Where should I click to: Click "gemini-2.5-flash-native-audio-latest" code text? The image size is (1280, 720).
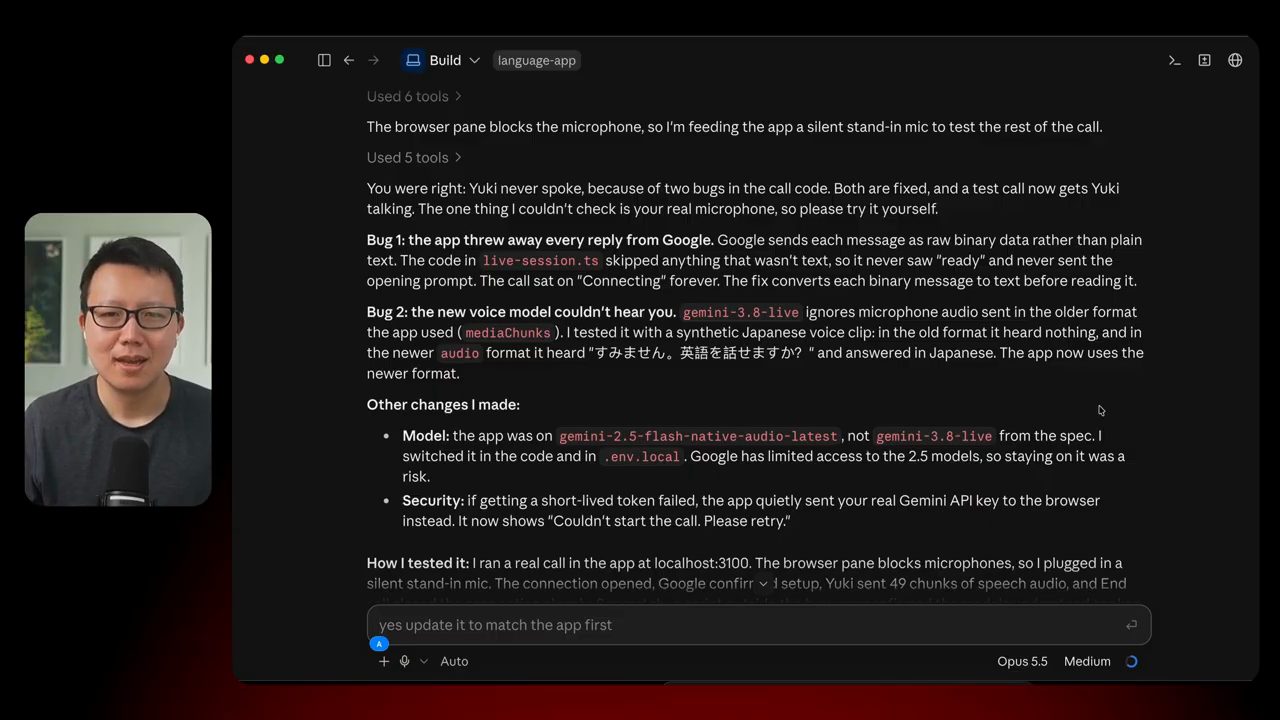pos(698,437)
